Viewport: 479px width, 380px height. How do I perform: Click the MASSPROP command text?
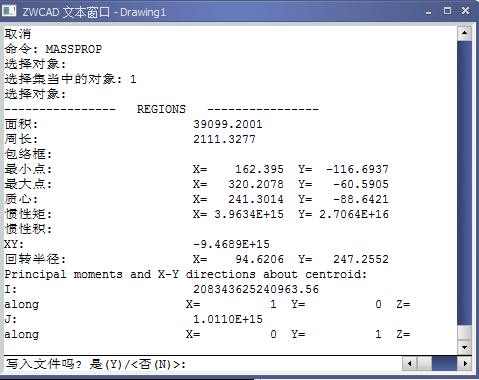(74, 49)
